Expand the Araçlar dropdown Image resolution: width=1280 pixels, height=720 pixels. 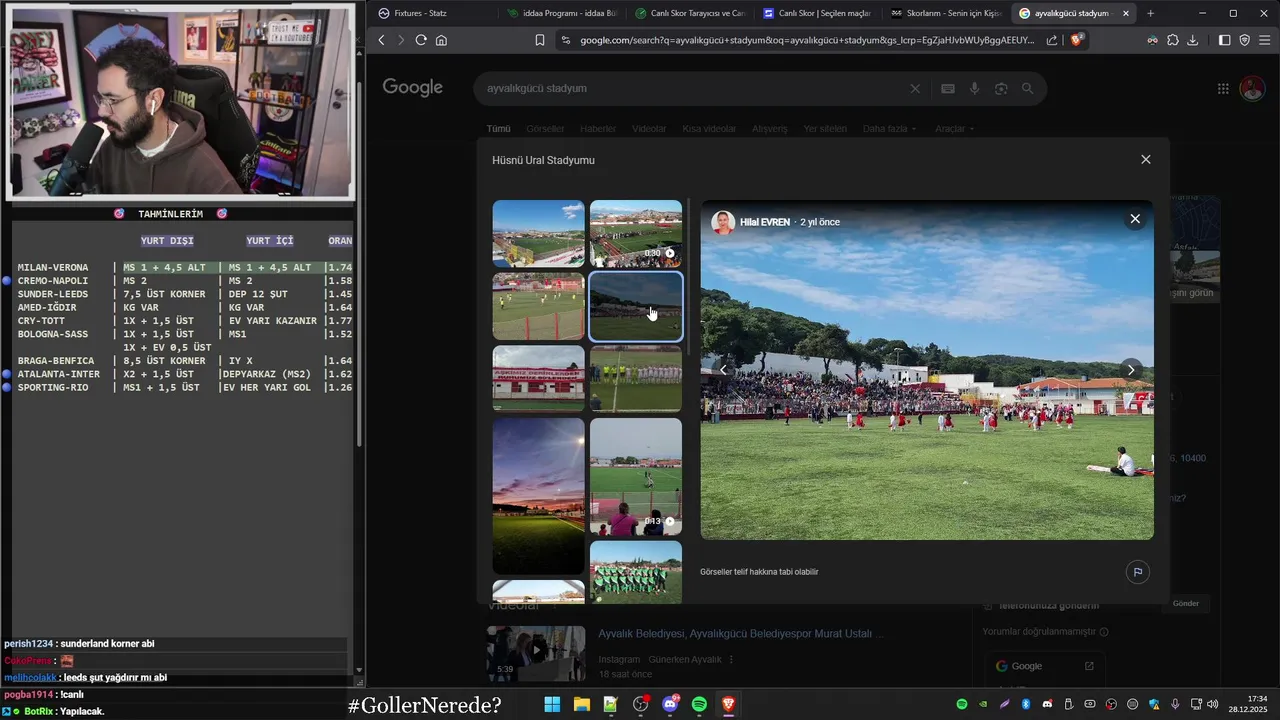coord(954,129)
